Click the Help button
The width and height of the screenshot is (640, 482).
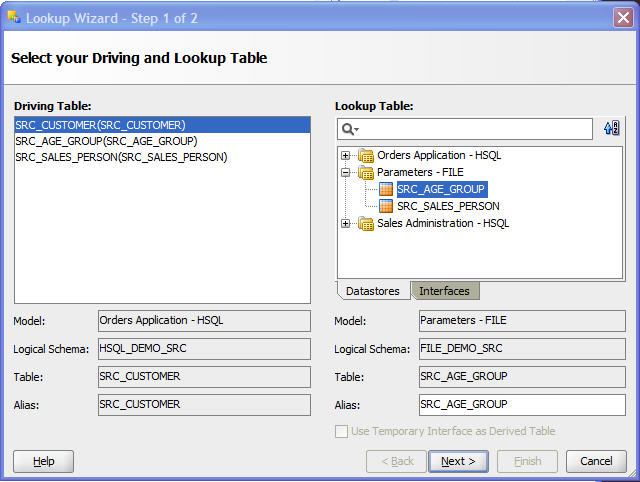[x=44, y=461]
